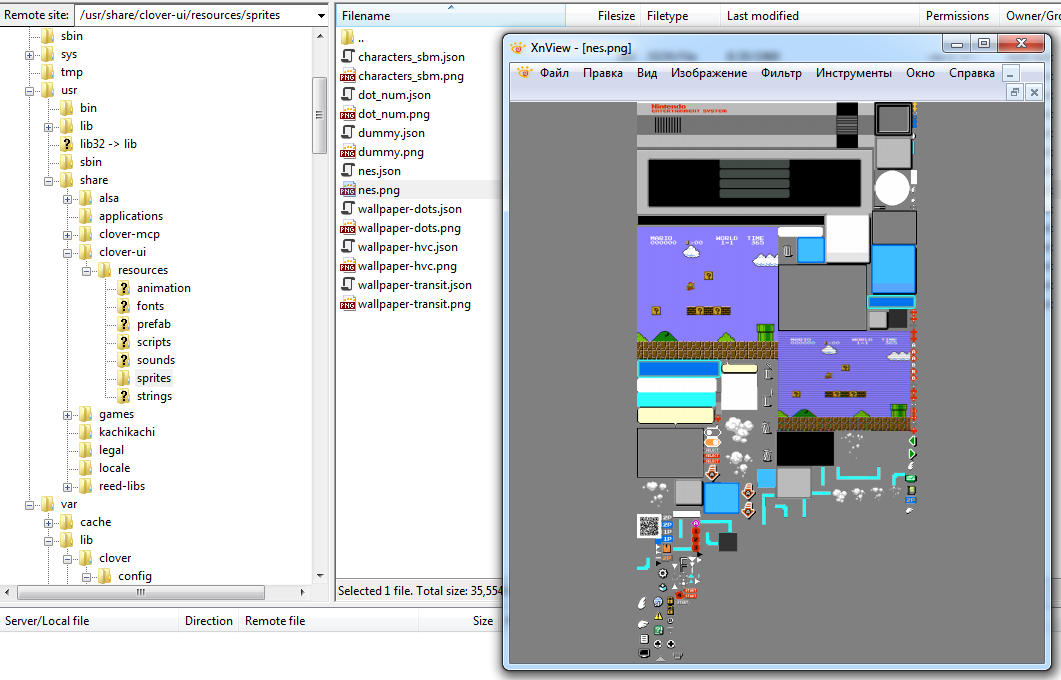Click the question-mark icon beside the sprites folder
This screenshot has height=680, width=1061.
(124, 377)
